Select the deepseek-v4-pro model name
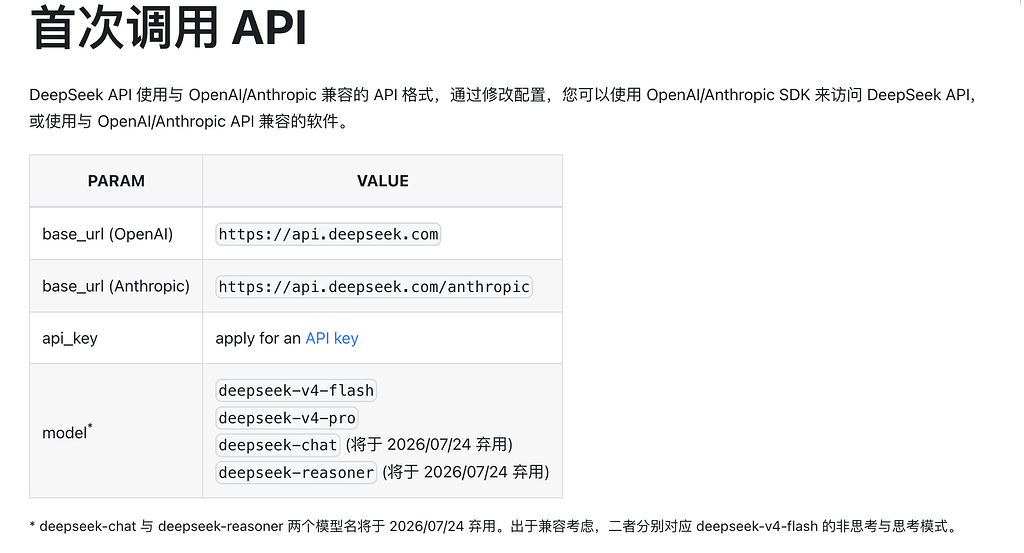Viewport: 1024px width, 553px height. tap(287, 418)
